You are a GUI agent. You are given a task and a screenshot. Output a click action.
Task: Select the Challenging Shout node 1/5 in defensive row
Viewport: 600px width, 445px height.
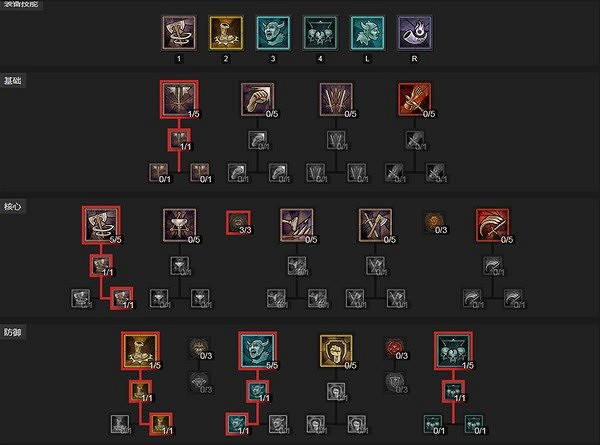[453, 351]
